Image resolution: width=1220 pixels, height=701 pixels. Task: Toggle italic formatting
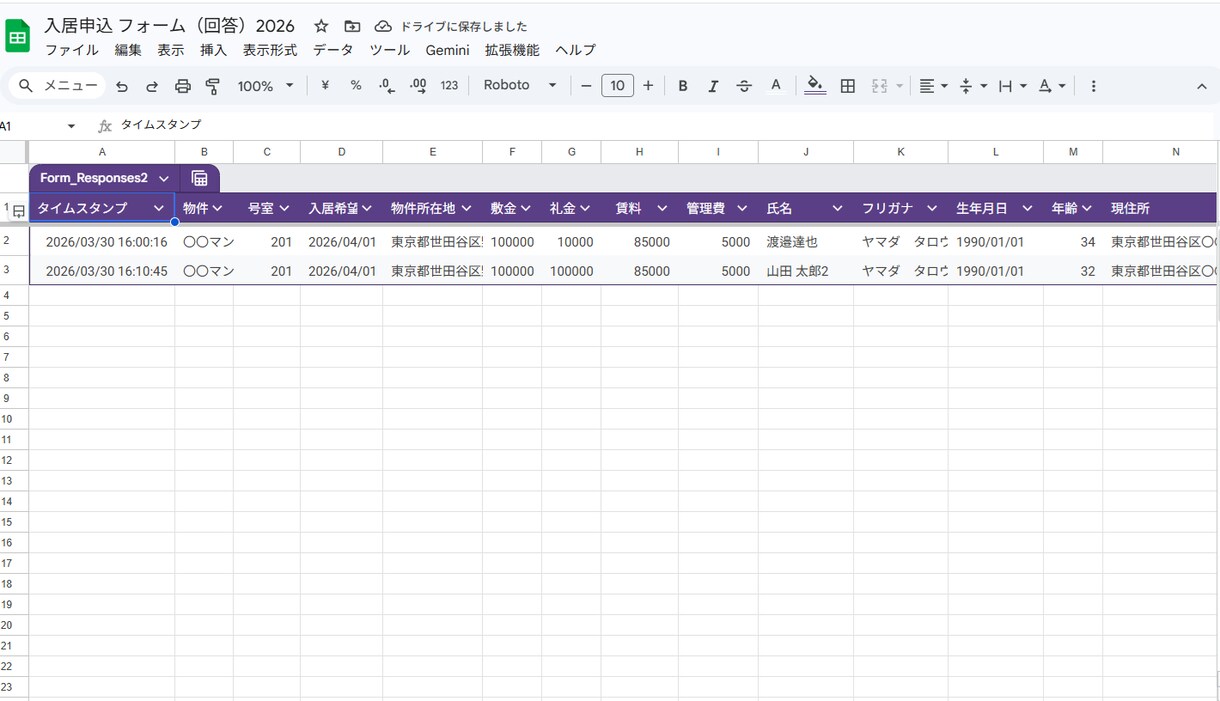click(x=713, y=86)
